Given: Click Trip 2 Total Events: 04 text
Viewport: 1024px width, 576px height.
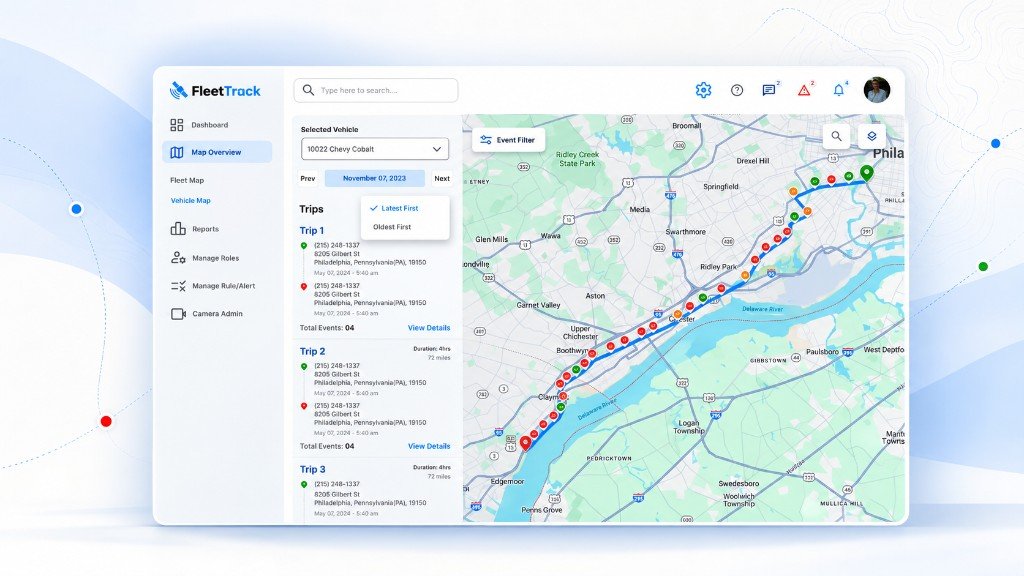Looking at the screenshot, I should (327, 446).
